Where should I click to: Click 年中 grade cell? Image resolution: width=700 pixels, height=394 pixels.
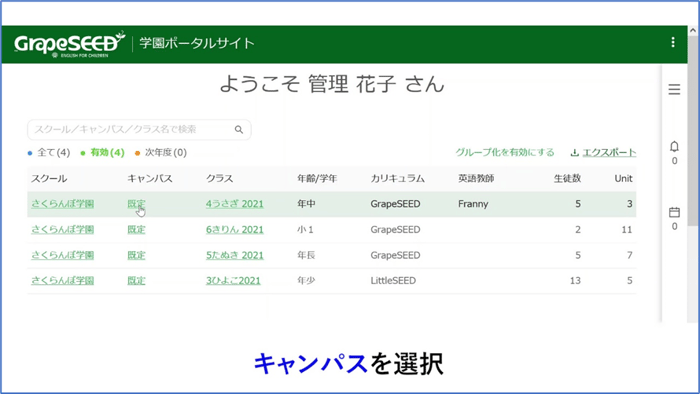pyautogui.click(x=306, y=204)
